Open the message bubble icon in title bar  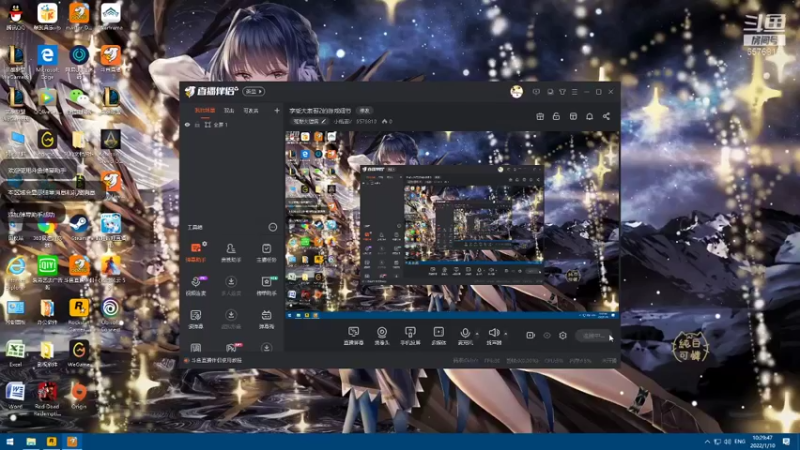[536, 92]
